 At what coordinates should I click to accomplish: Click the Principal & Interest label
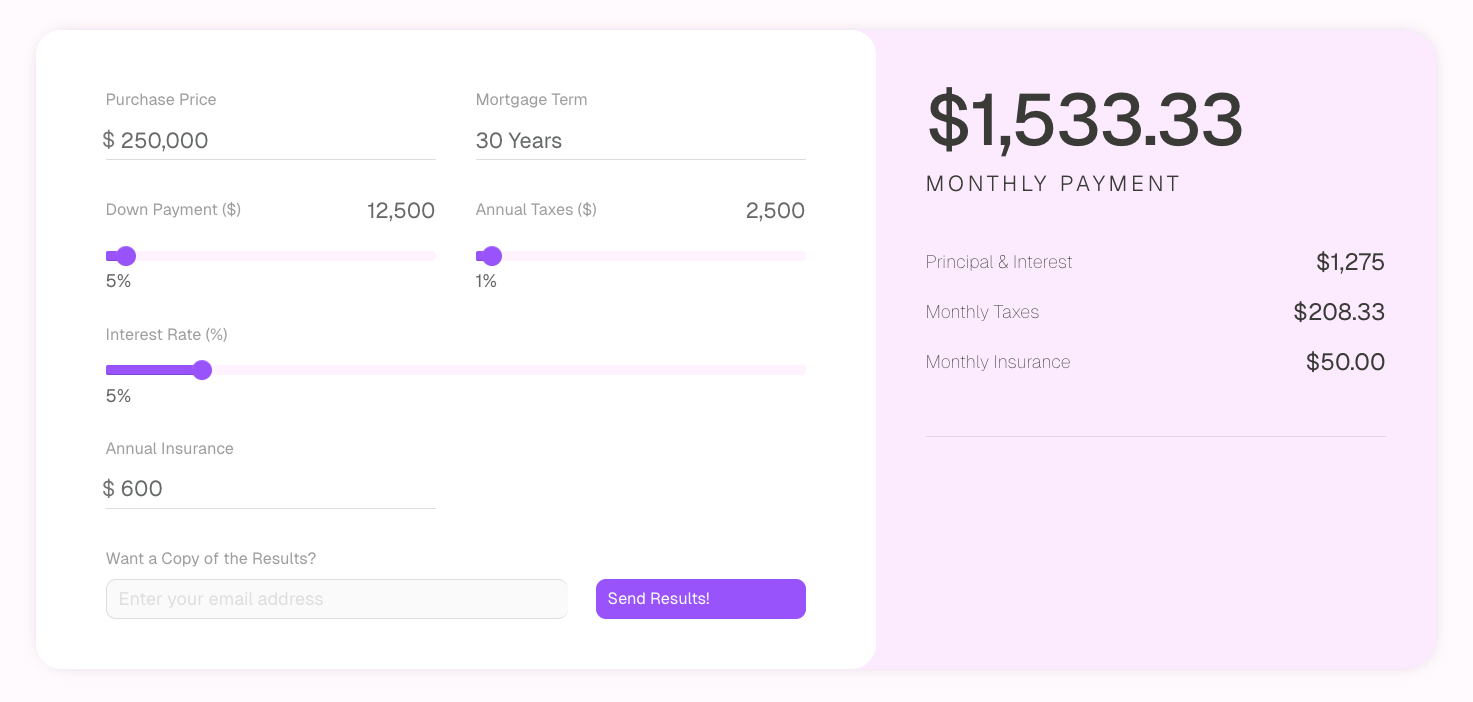point(998,262)
